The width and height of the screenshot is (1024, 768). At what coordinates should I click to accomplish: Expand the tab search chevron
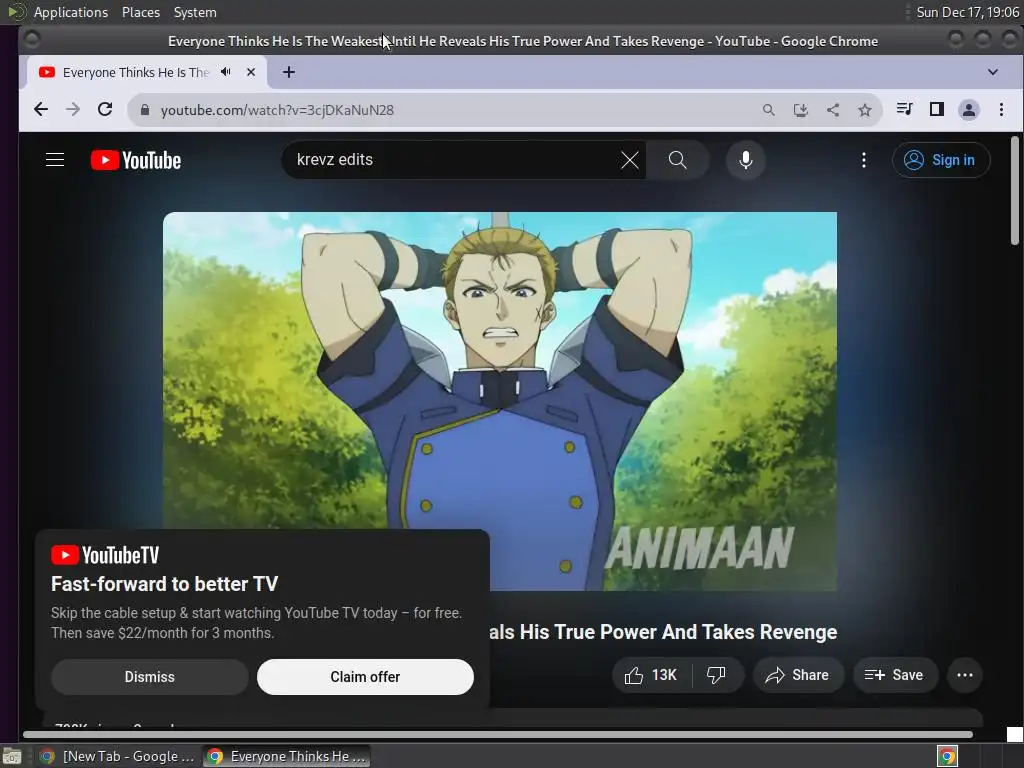point(993,72)
